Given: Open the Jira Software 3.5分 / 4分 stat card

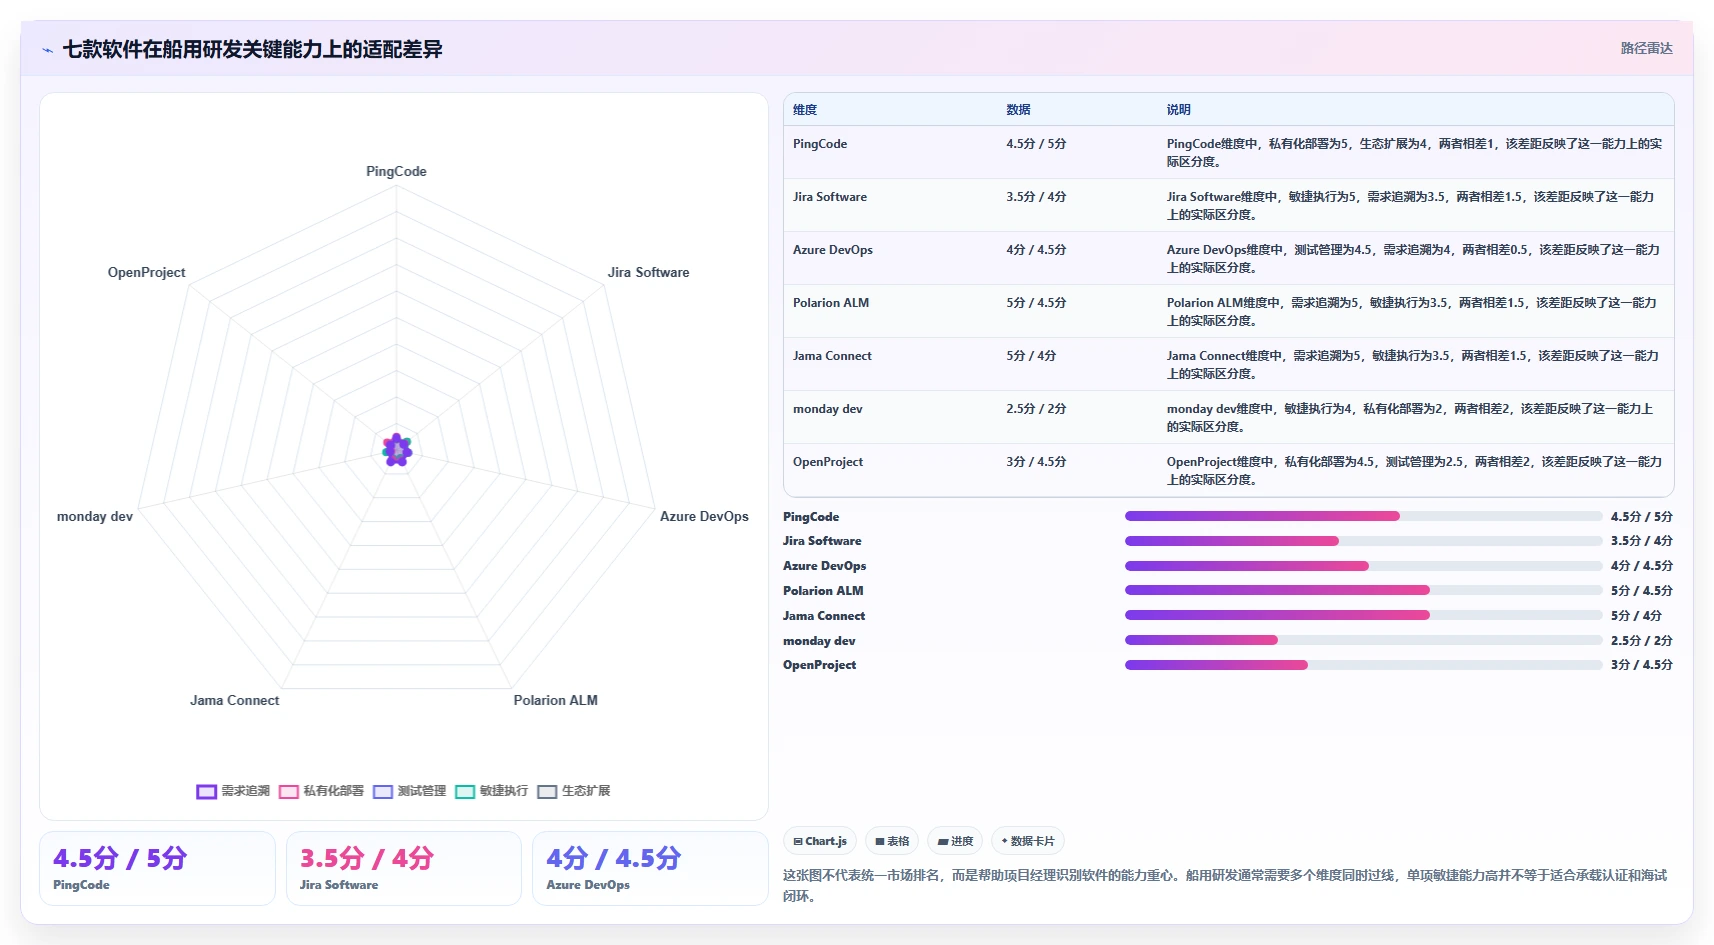Looking at the screenshot, I should pyautogui.click(x=404, y=869).
